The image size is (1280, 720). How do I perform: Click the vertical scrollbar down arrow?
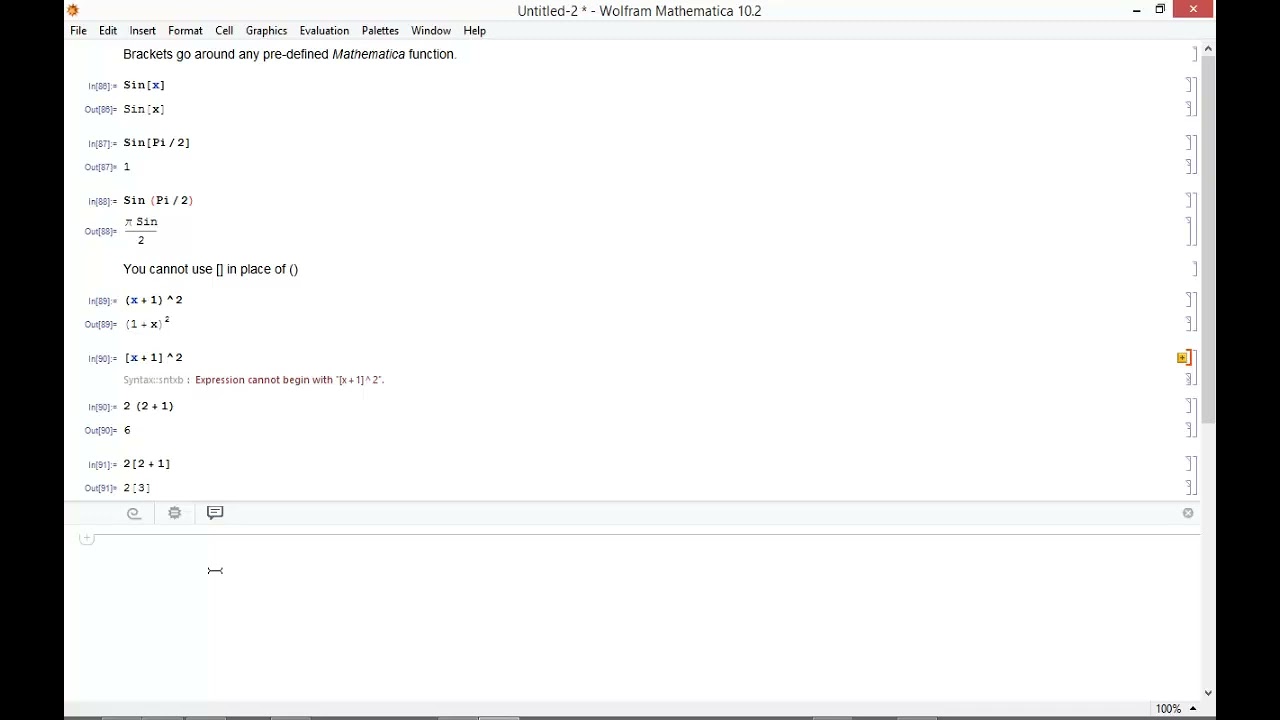point(1208,692)
